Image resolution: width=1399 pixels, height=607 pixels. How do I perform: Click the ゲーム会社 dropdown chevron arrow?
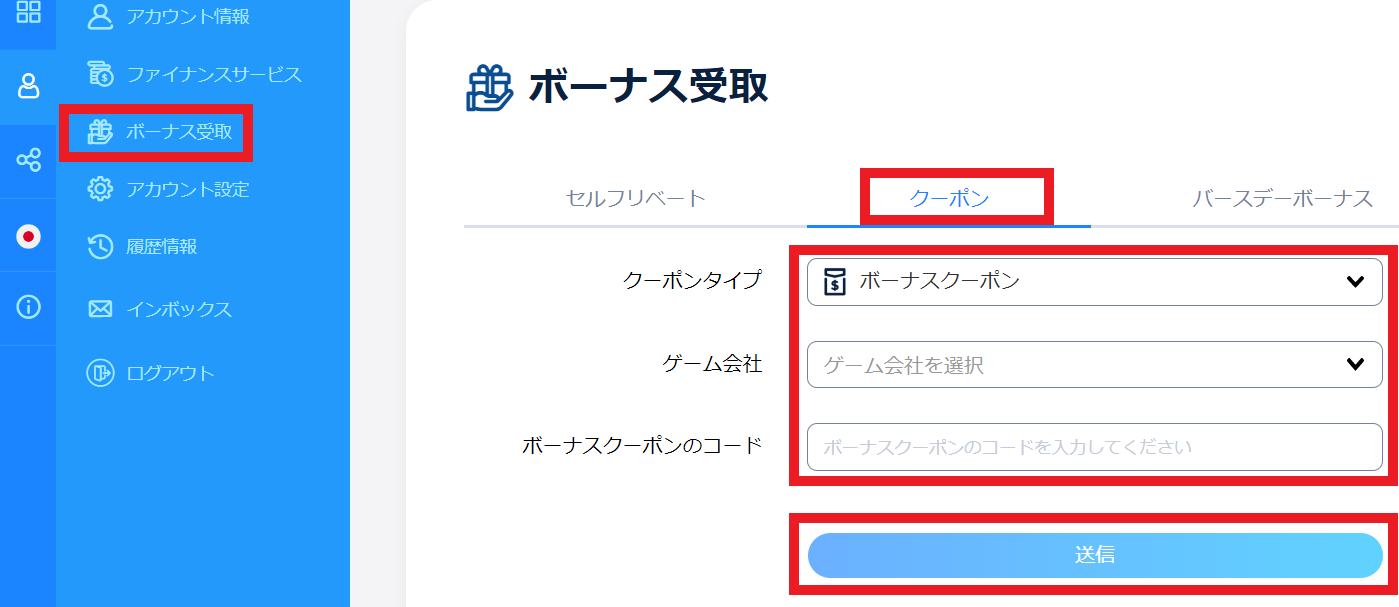pos(1355,365)
